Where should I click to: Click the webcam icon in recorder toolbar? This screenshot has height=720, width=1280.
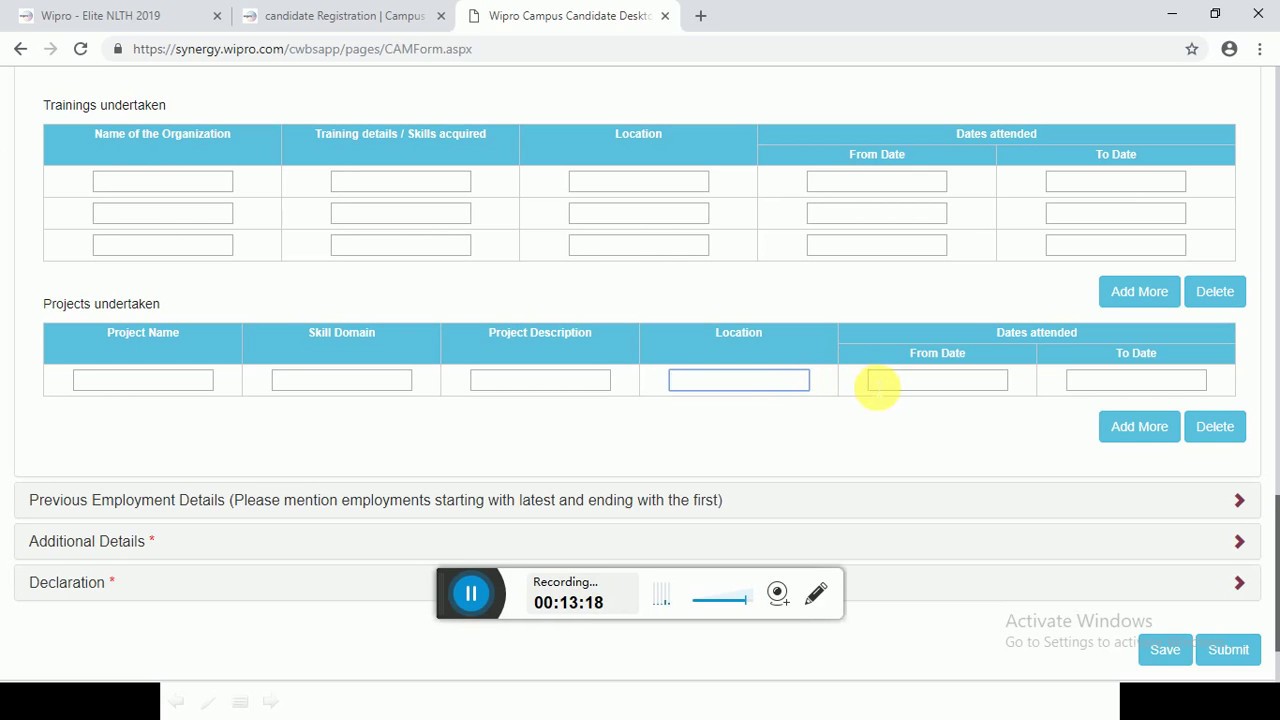778,594
